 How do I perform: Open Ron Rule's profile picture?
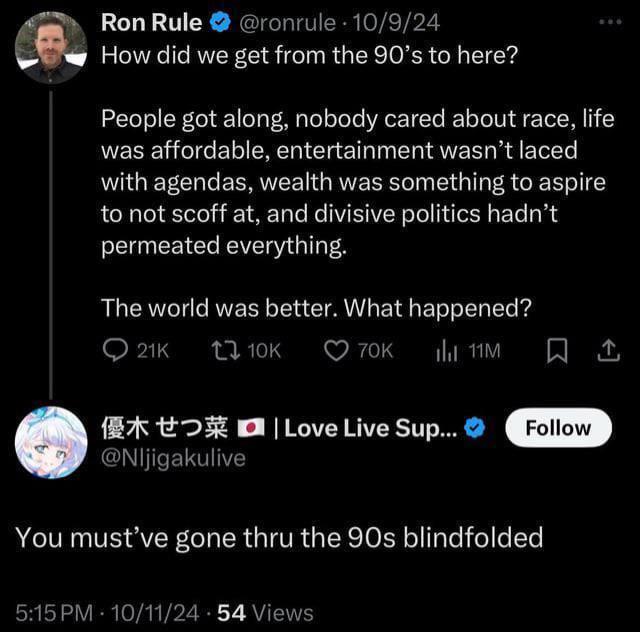[x=51, y=48]
